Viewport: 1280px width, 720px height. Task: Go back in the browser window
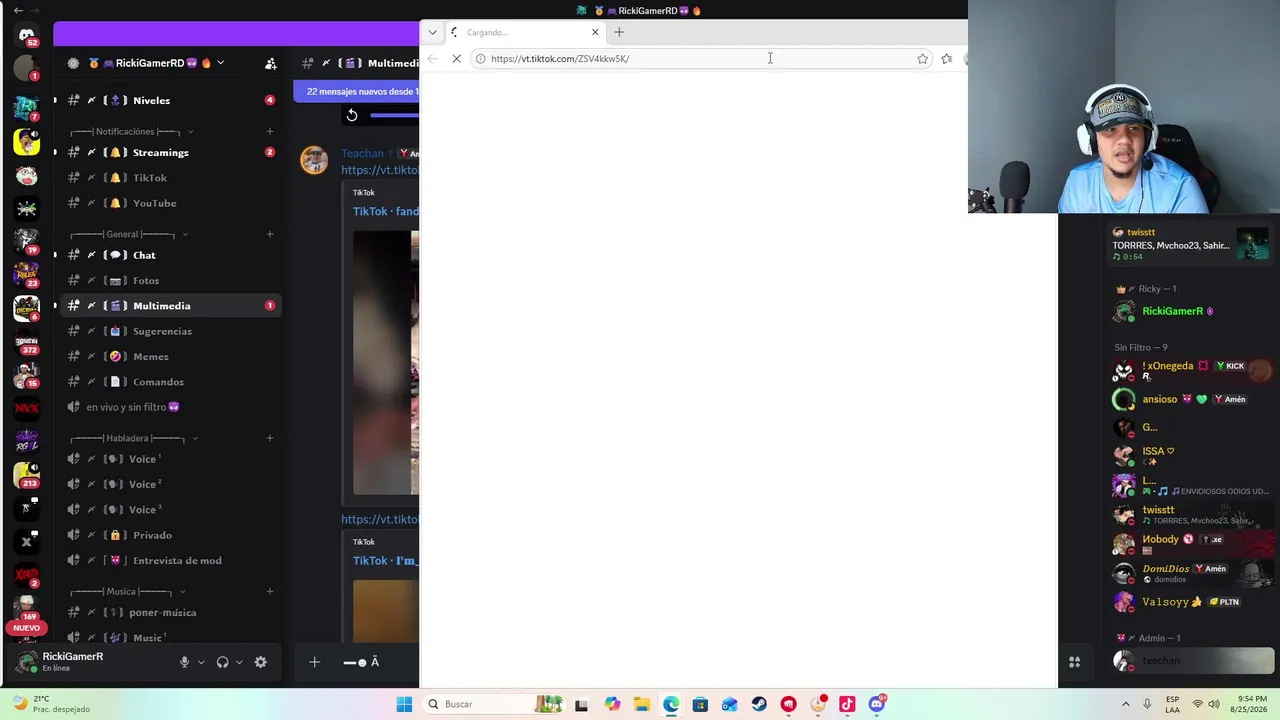(432, 59)
